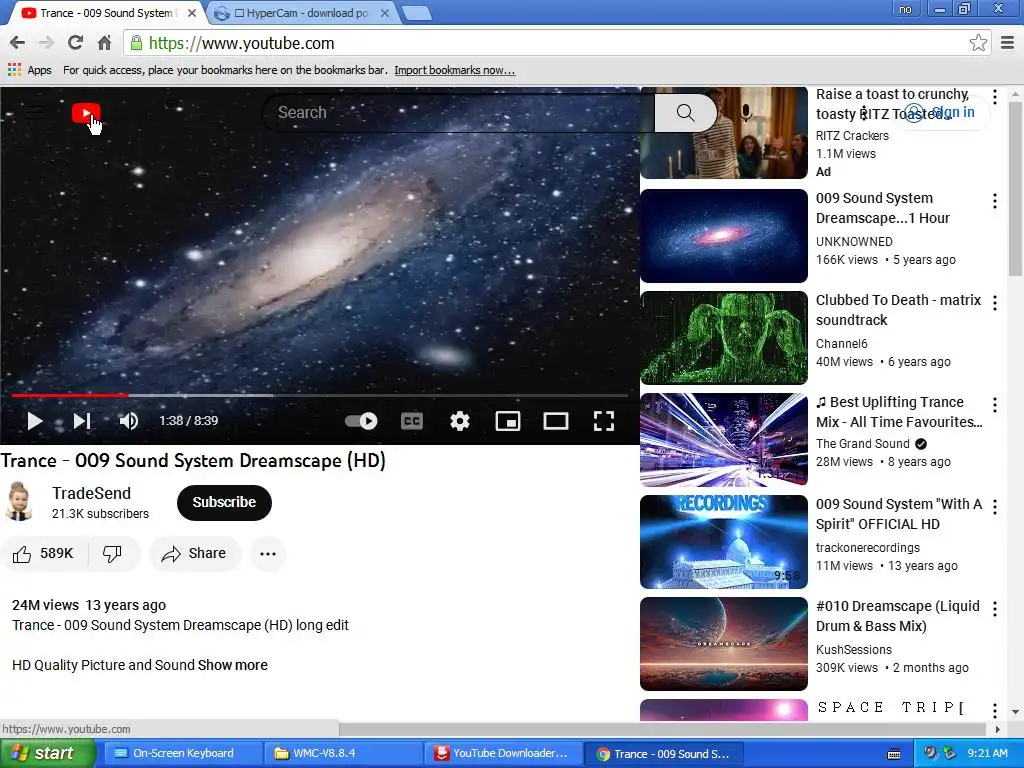Open options menu for Clubbed To Death video
1024x768 pixels.
pyautogui.click(x=995, y=303)
